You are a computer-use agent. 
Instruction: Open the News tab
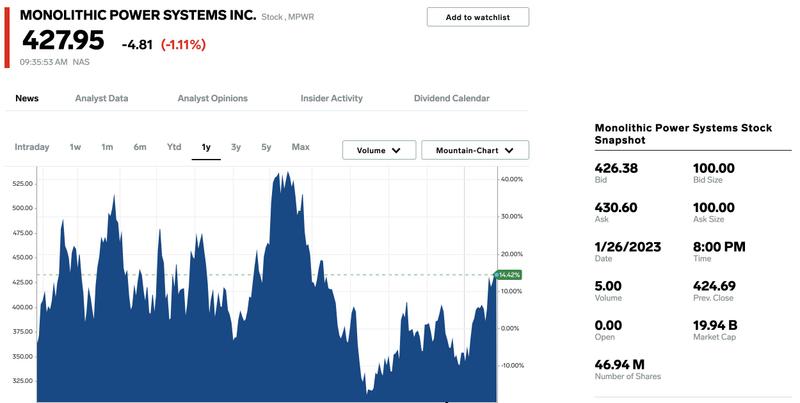pos(27,98)
